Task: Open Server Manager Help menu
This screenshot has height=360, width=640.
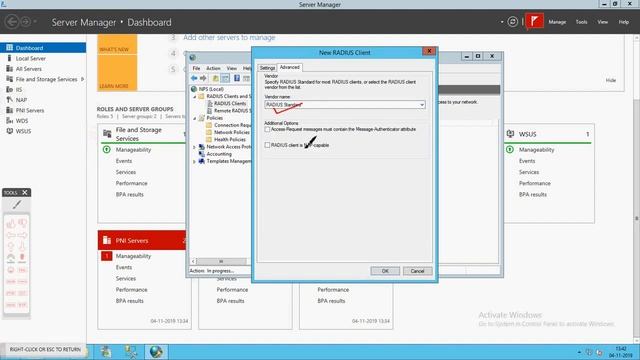Action: (x=623, y=22)
